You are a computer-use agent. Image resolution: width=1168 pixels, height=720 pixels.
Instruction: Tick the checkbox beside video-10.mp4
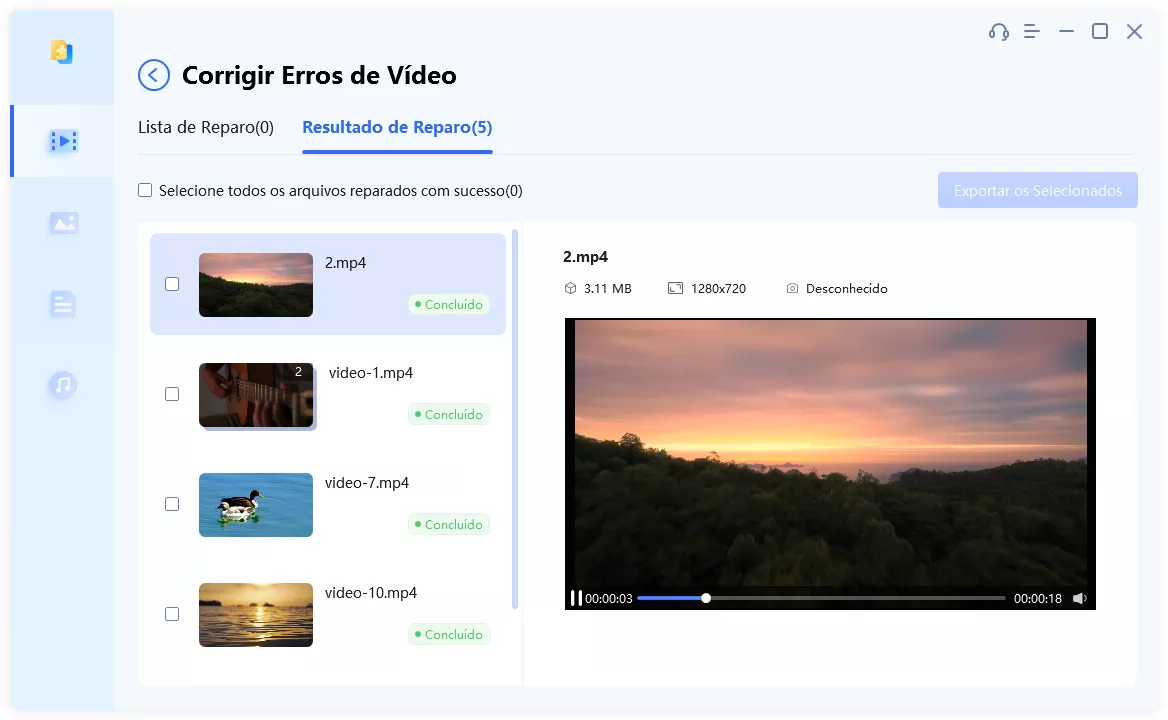coord(172,613)
